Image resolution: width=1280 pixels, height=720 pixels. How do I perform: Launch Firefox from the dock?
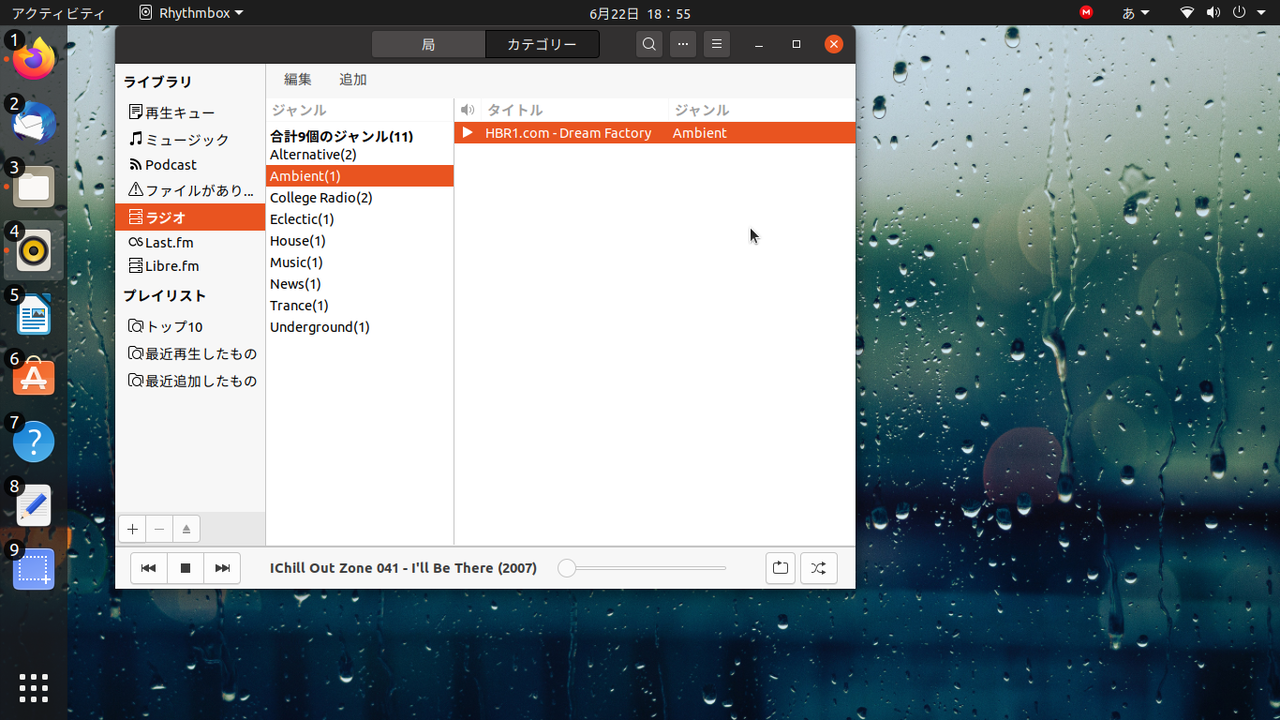click(34, 59)
